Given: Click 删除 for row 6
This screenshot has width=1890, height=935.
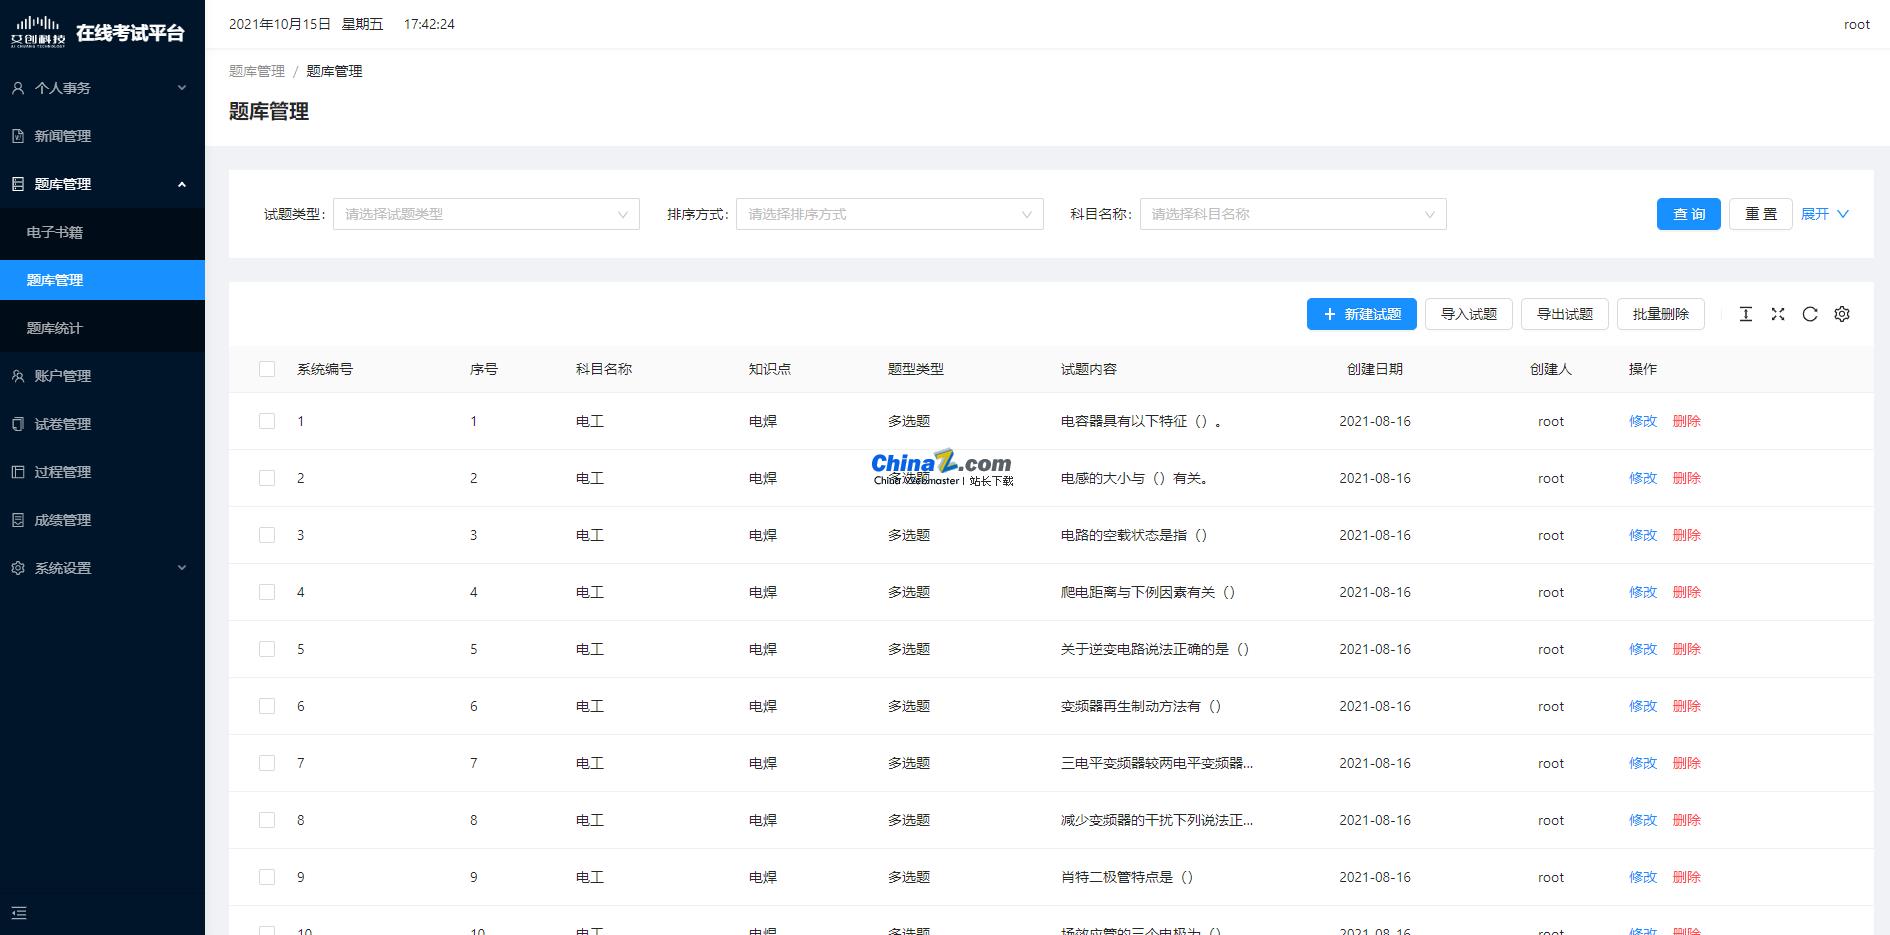Looking at the screenshot, I should [1686, 706].
